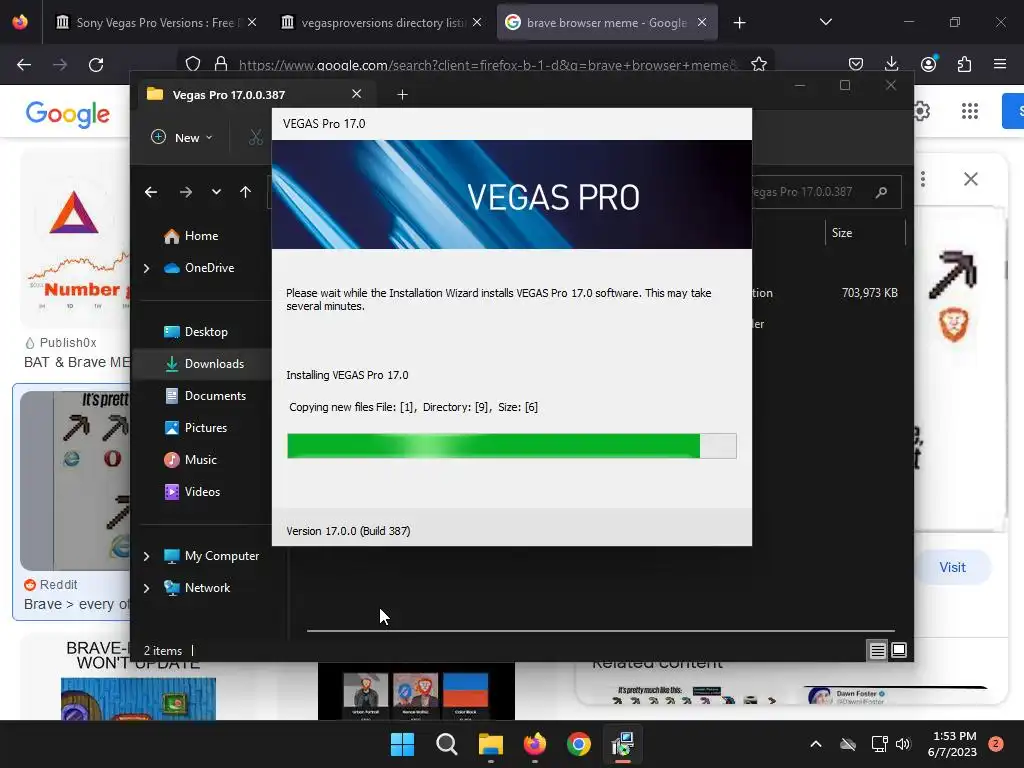Open the Google apps grid icon

pyautogui.click(x=970, y=111)
